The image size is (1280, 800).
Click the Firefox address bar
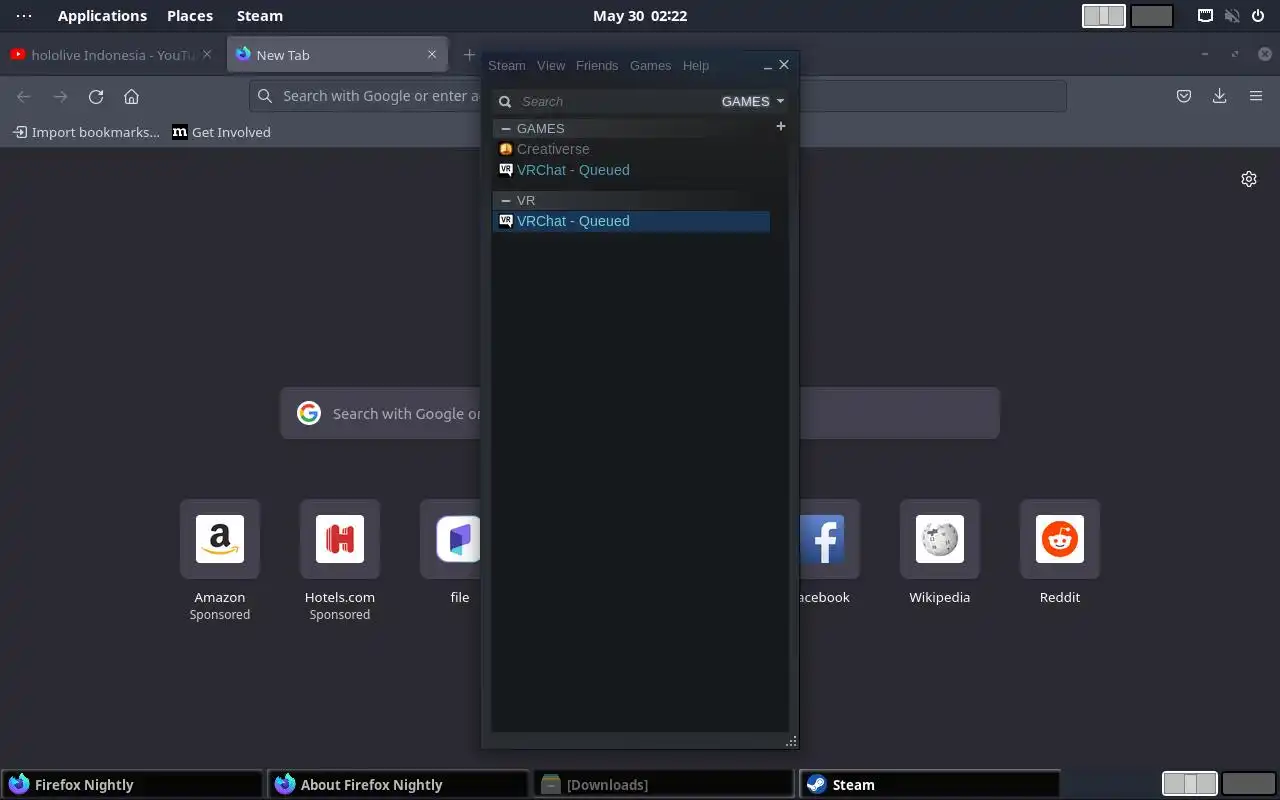(658, 96)
